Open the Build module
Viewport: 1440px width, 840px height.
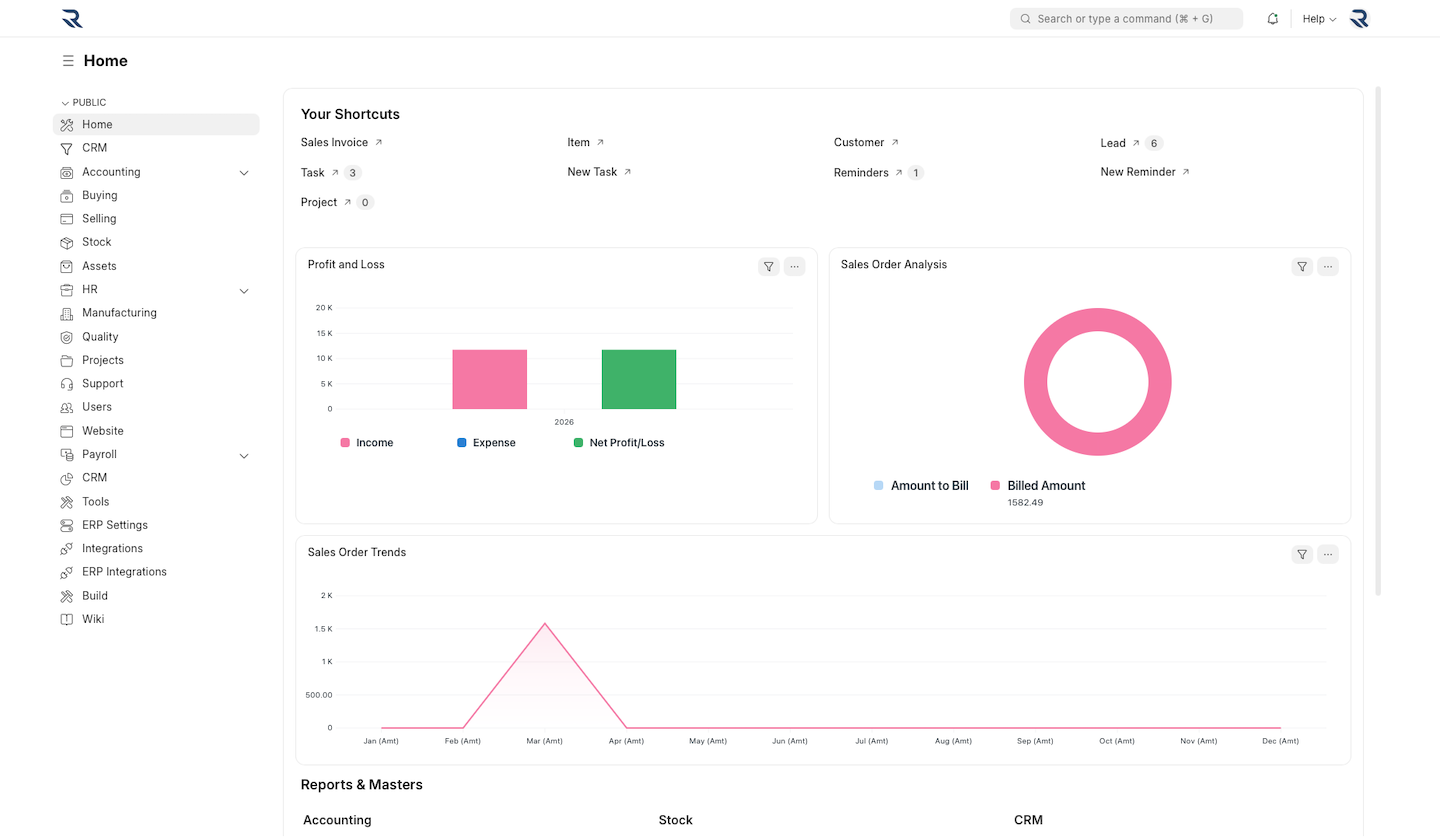[92, 595]
